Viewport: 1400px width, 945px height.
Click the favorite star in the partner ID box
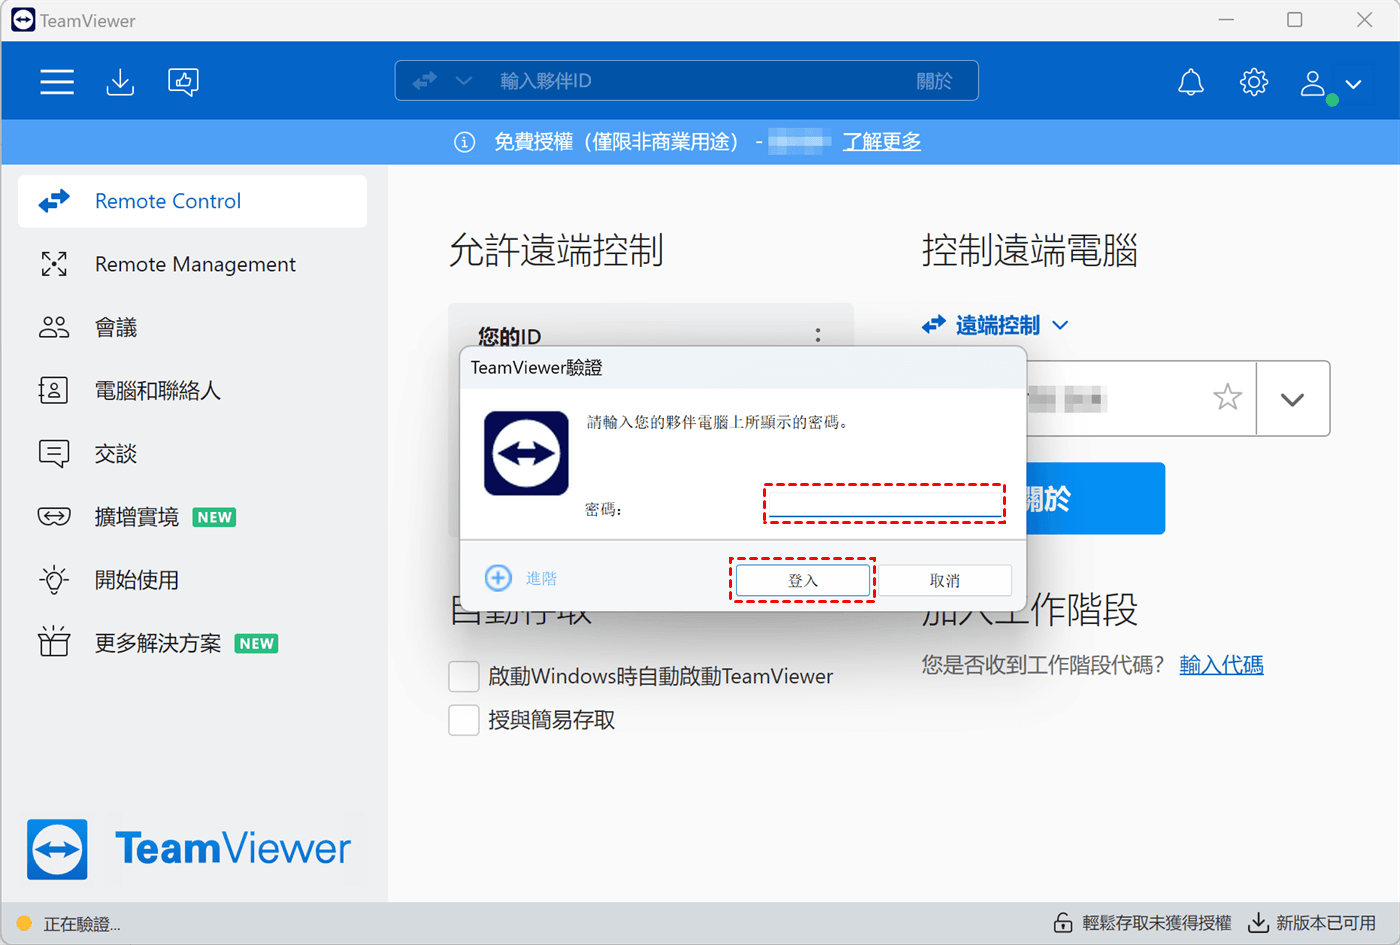click(x=1228, y=398)
